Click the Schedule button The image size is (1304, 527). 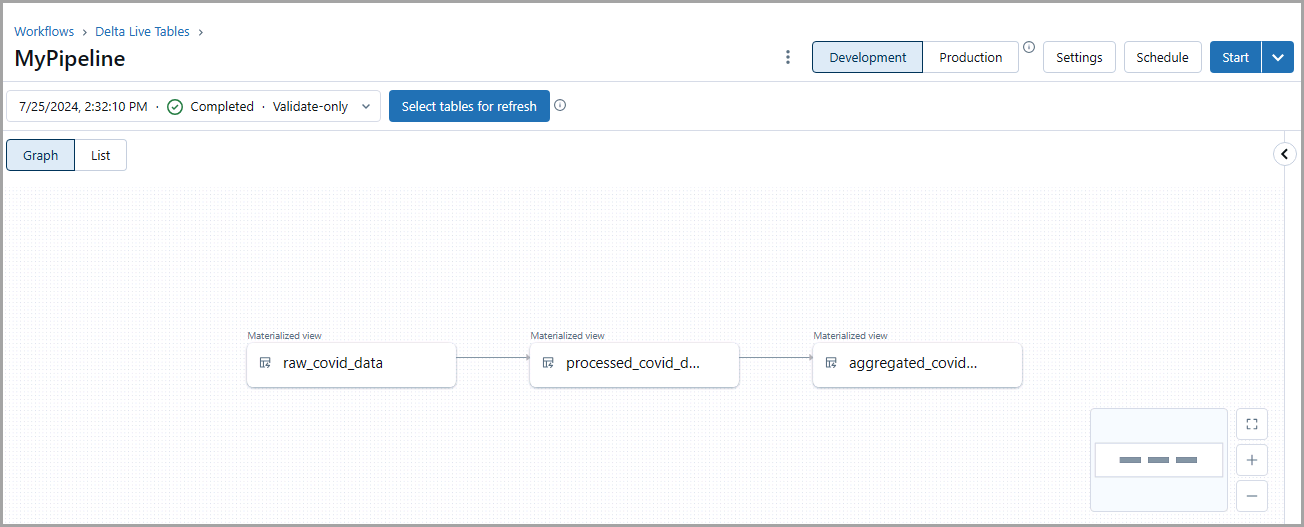click(1162, 57)
